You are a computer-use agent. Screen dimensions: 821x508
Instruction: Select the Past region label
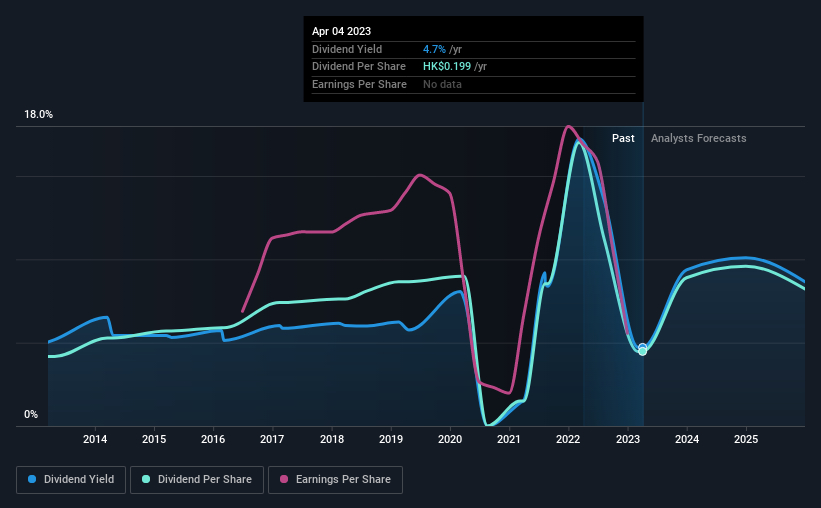(x=623, y=138)
